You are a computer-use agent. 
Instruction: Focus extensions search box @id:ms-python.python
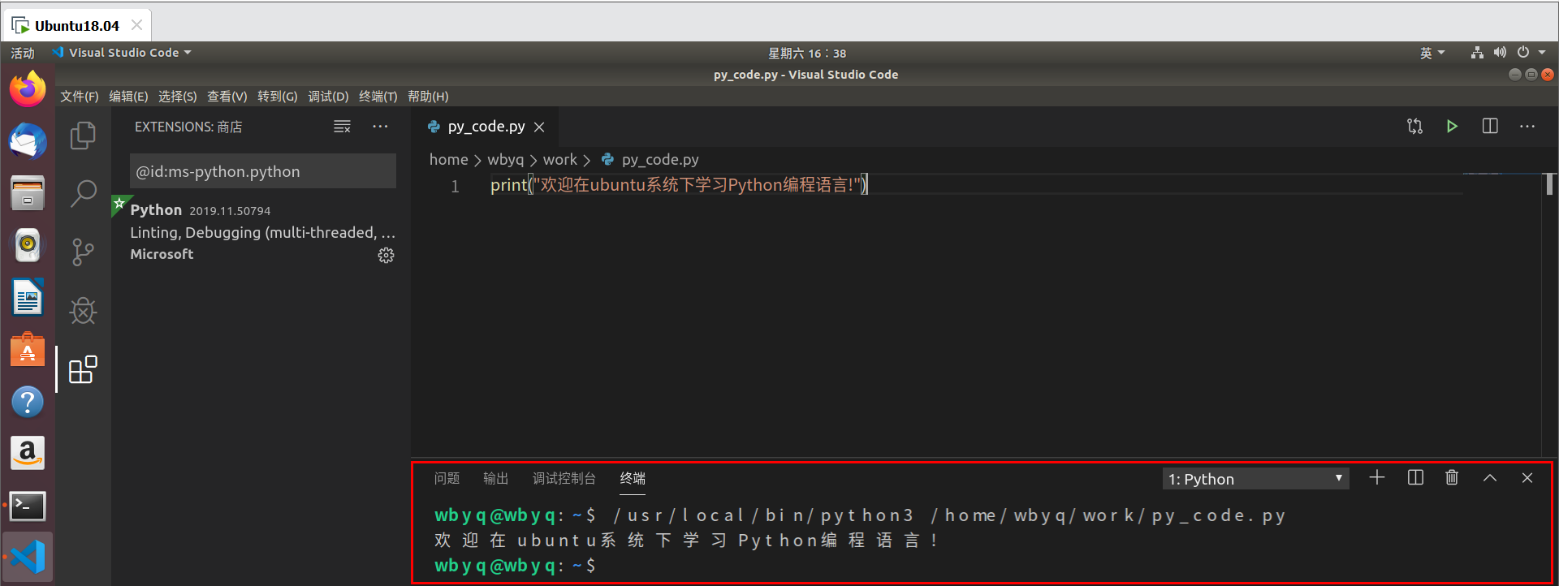click(x=263, y=171)
